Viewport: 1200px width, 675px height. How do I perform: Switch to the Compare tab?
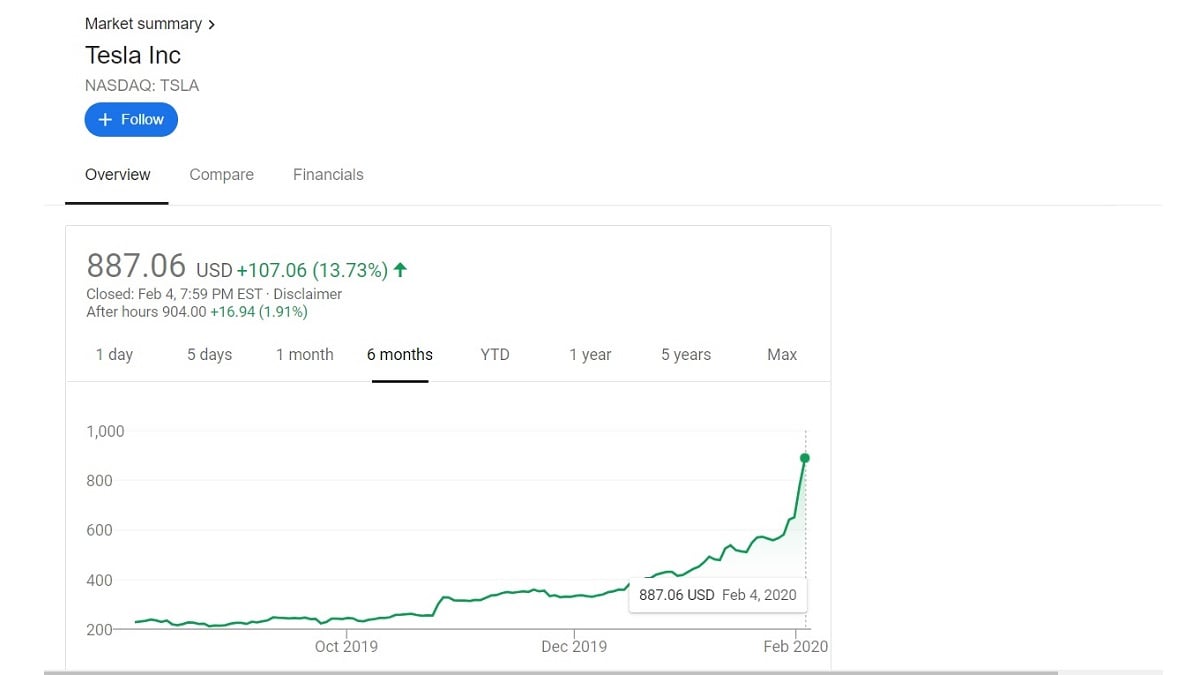pos(221,175)
